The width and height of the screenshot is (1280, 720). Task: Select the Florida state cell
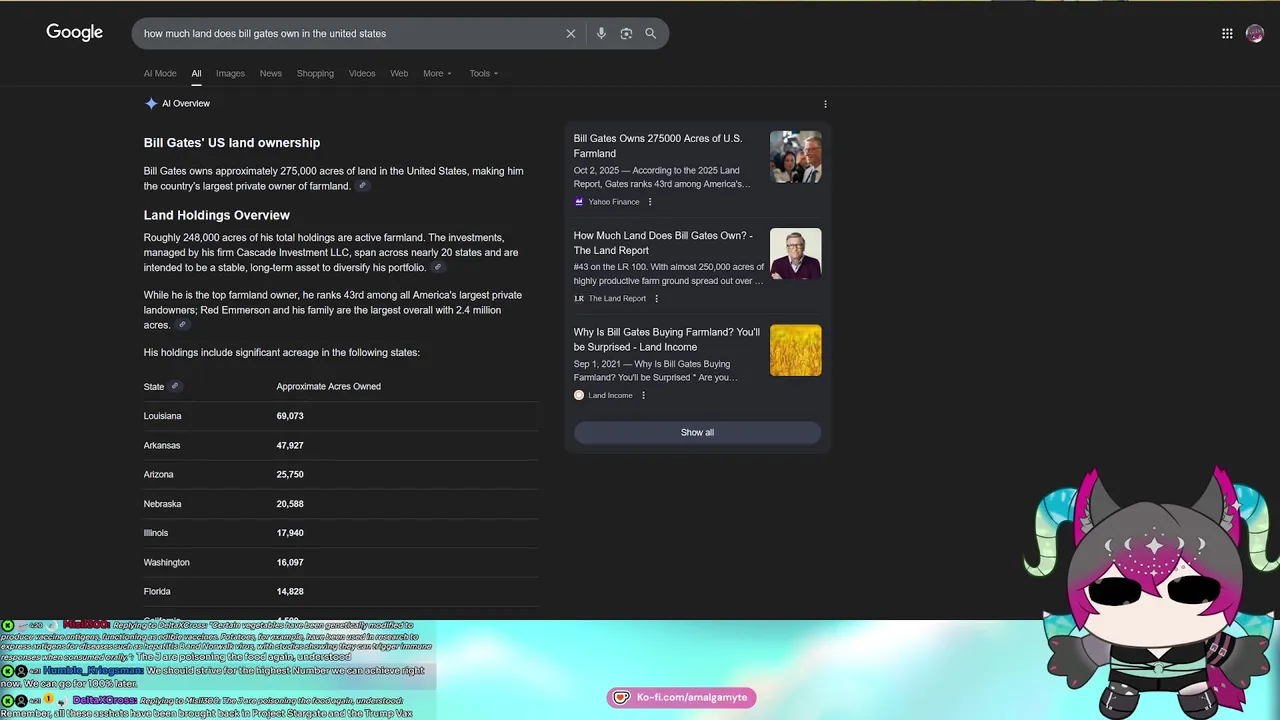[x=157, y=591]
